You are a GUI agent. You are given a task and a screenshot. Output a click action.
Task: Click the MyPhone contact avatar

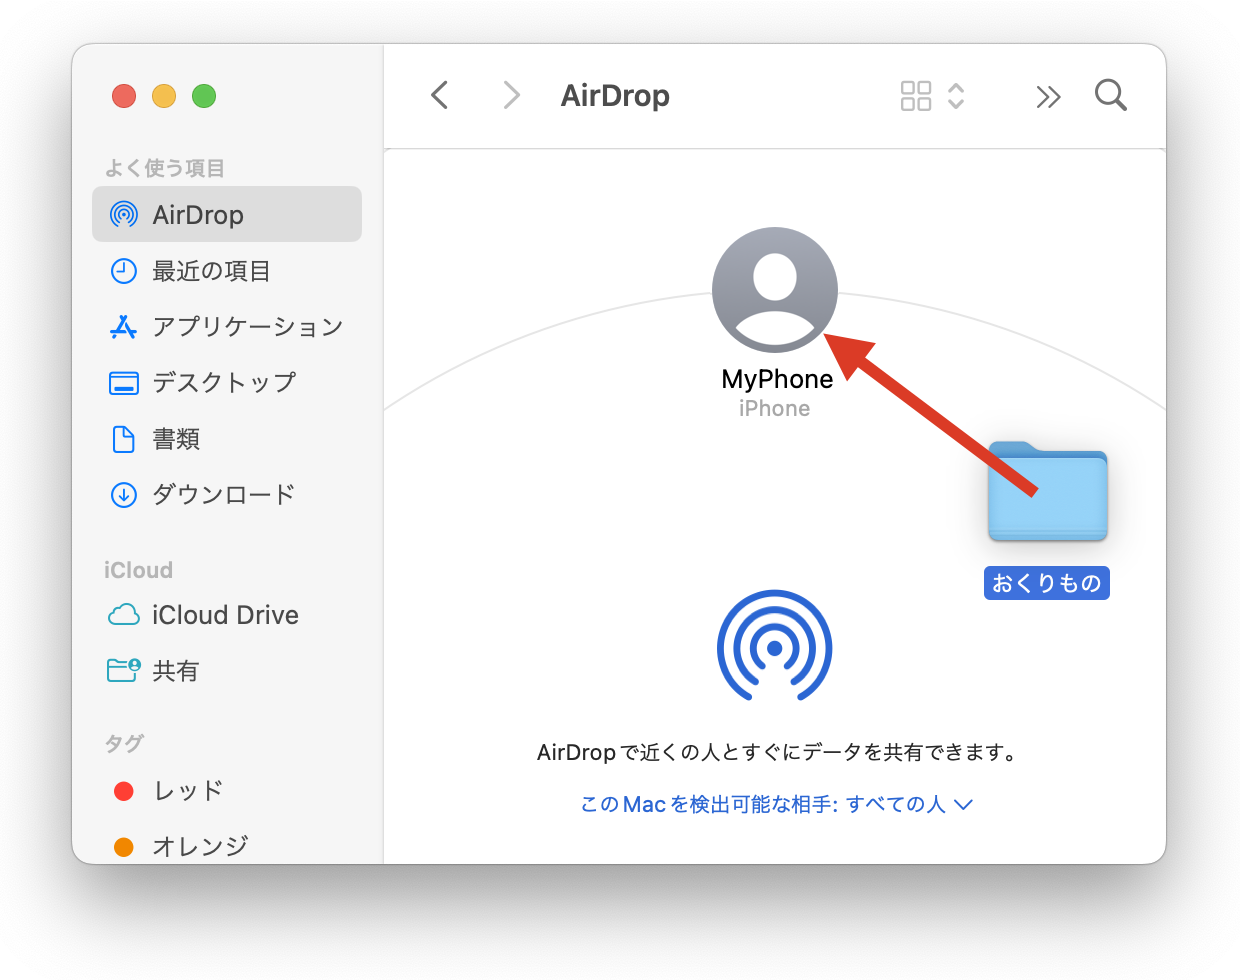(774, 290)
